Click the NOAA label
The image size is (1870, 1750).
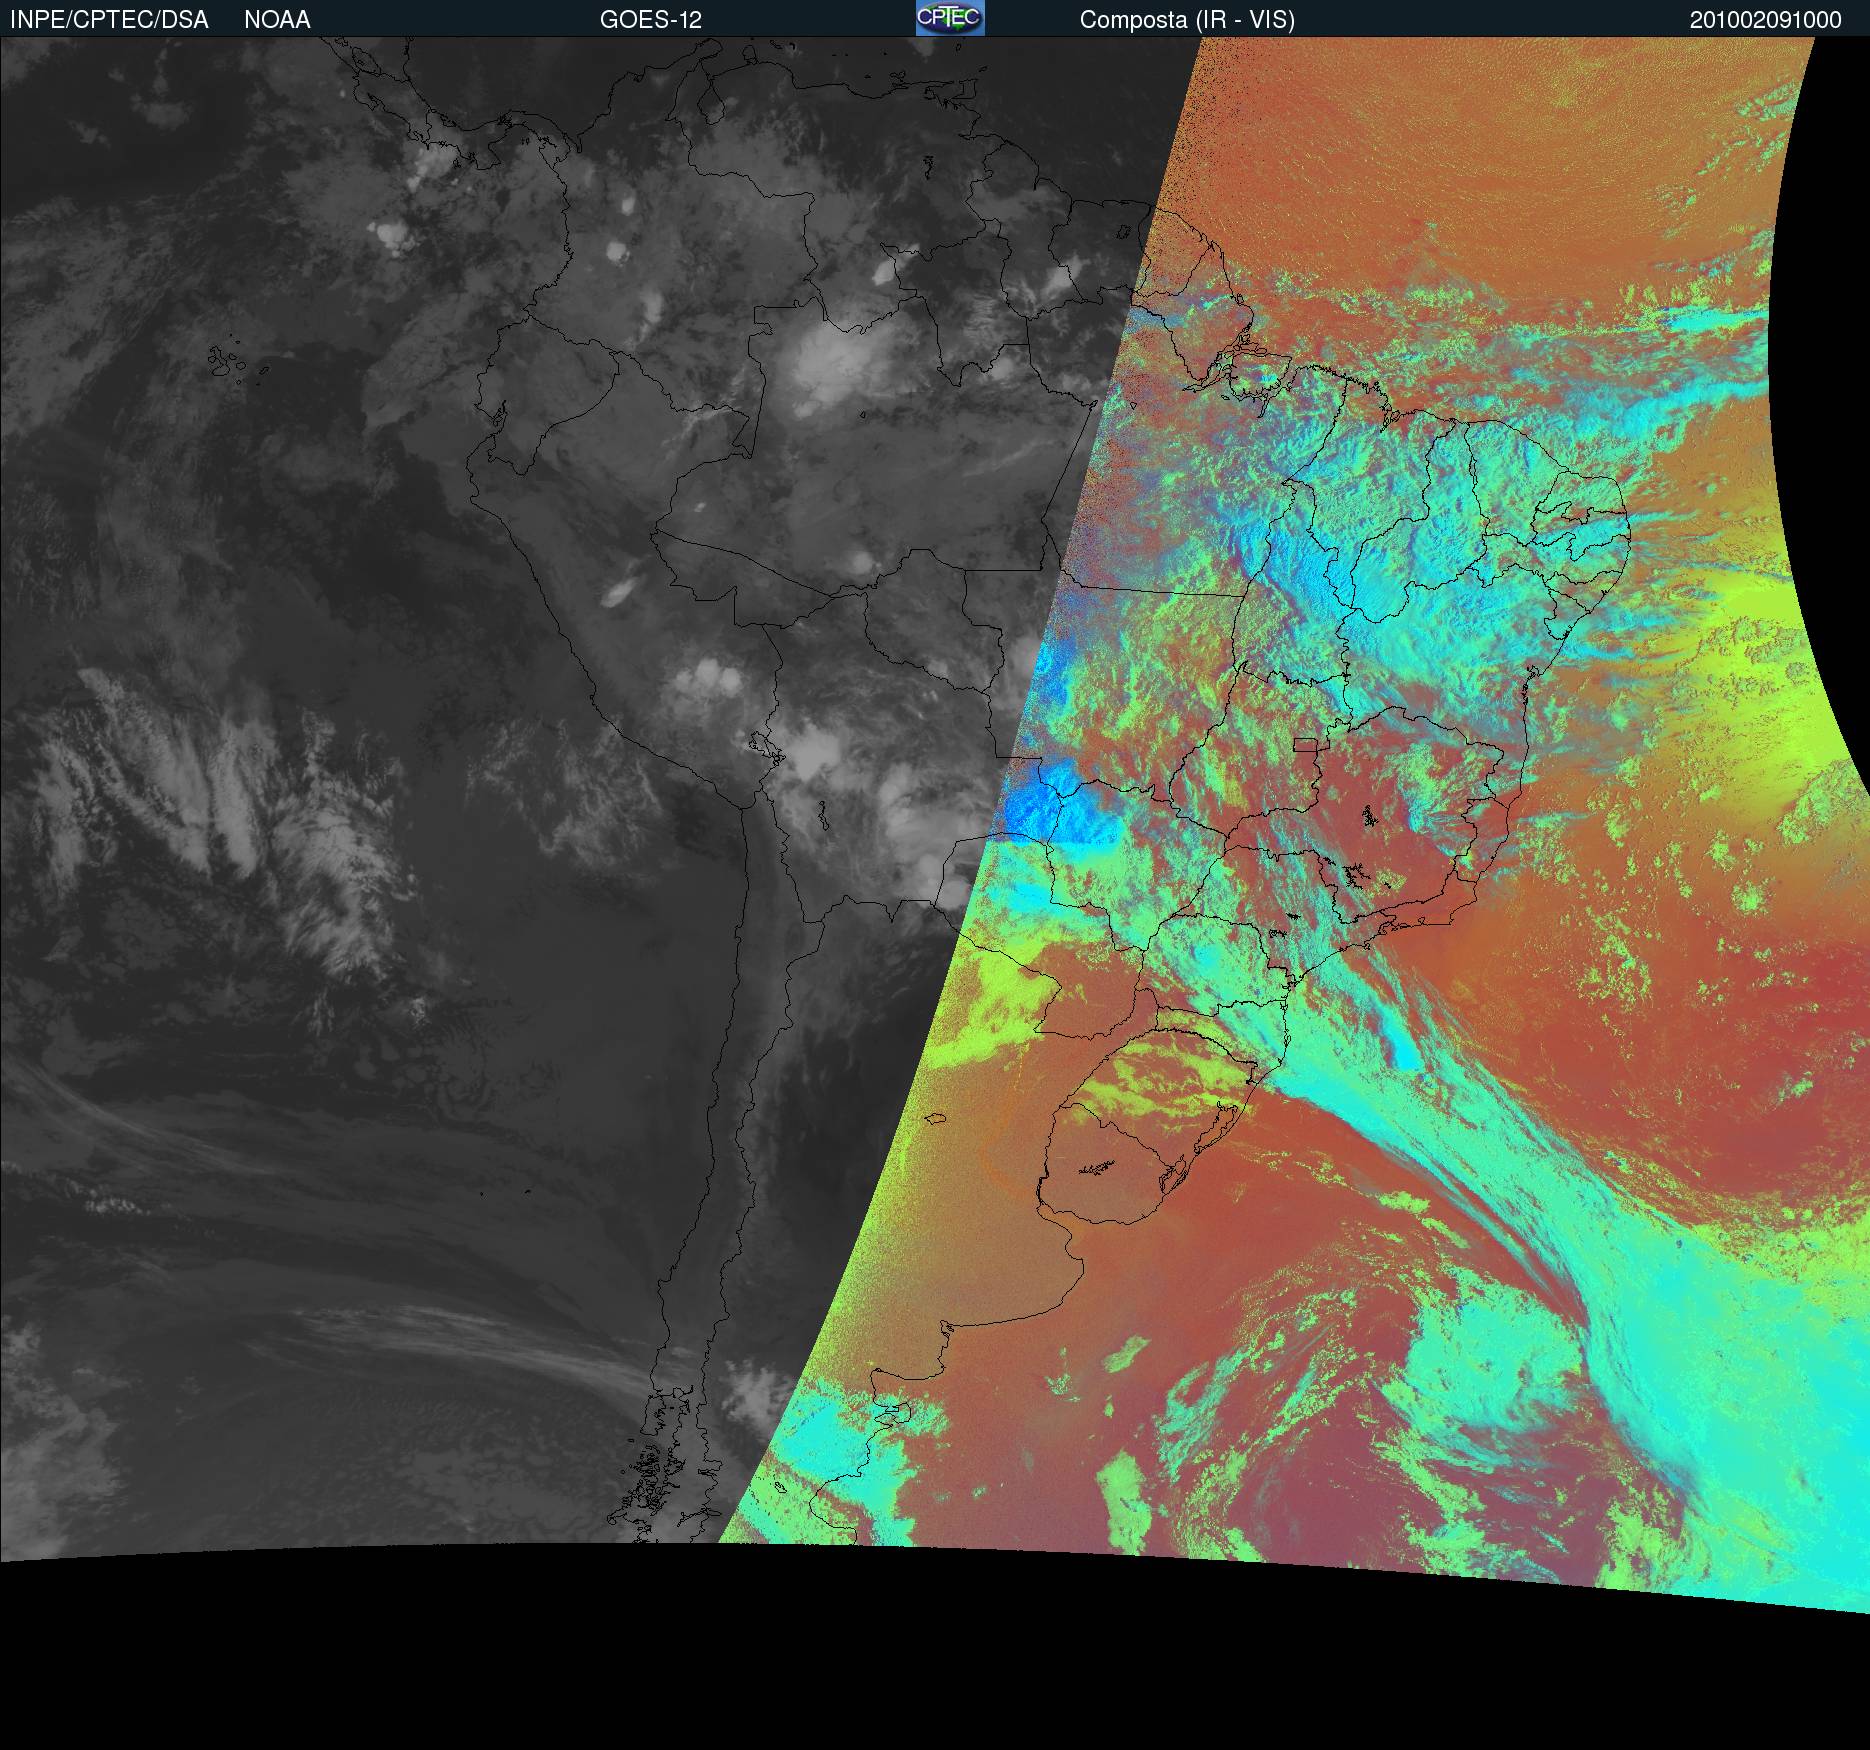pos(277,20)
